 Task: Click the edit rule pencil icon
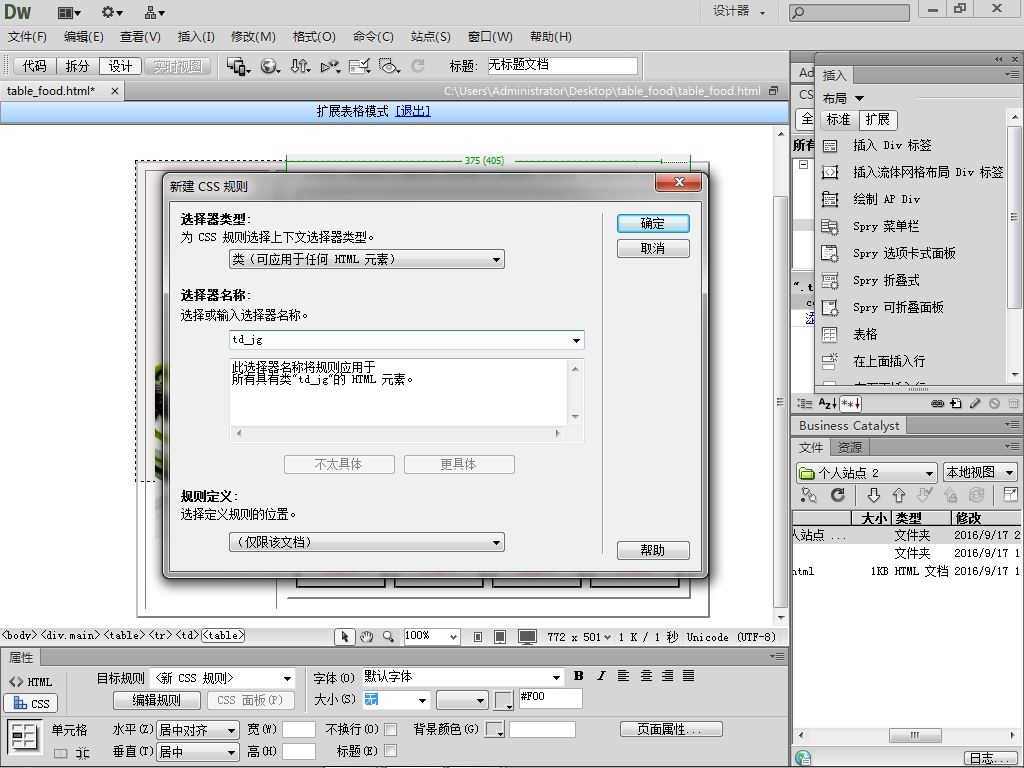[x=975, y=404]
